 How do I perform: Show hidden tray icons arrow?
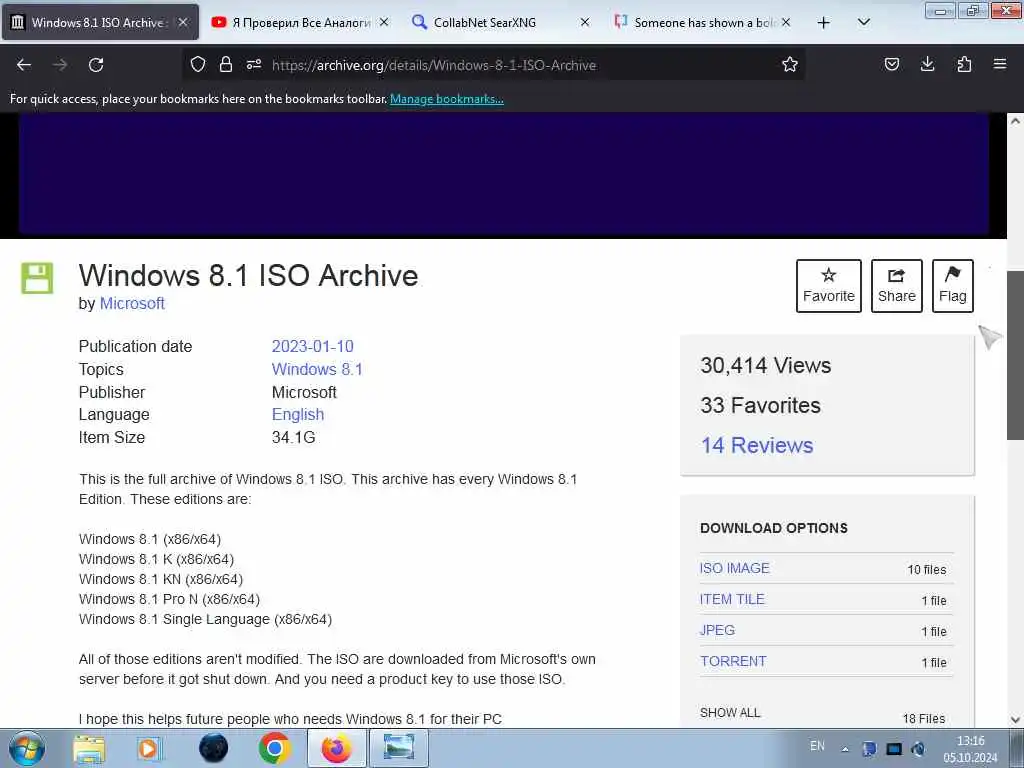click(845, 749)
